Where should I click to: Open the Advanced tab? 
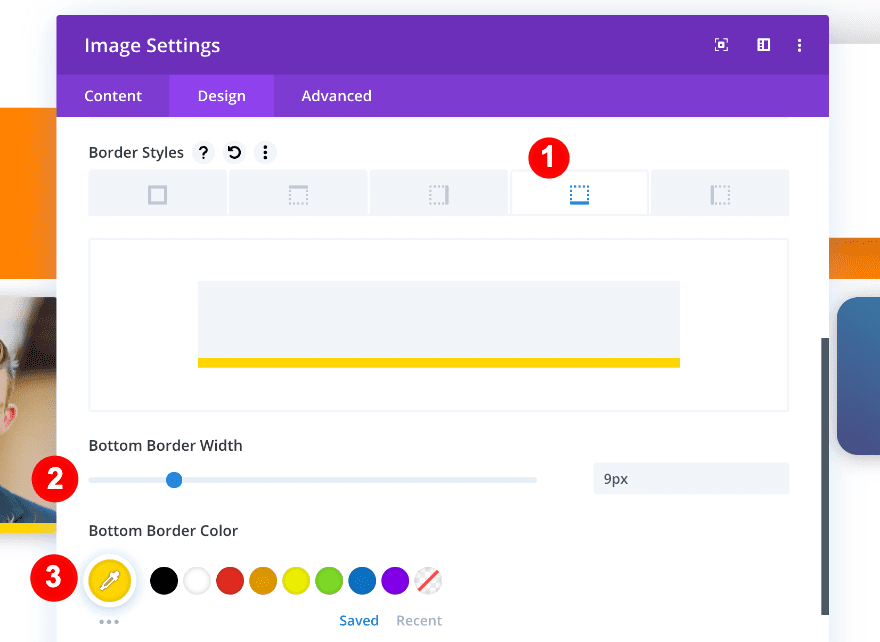coord(336,95)
